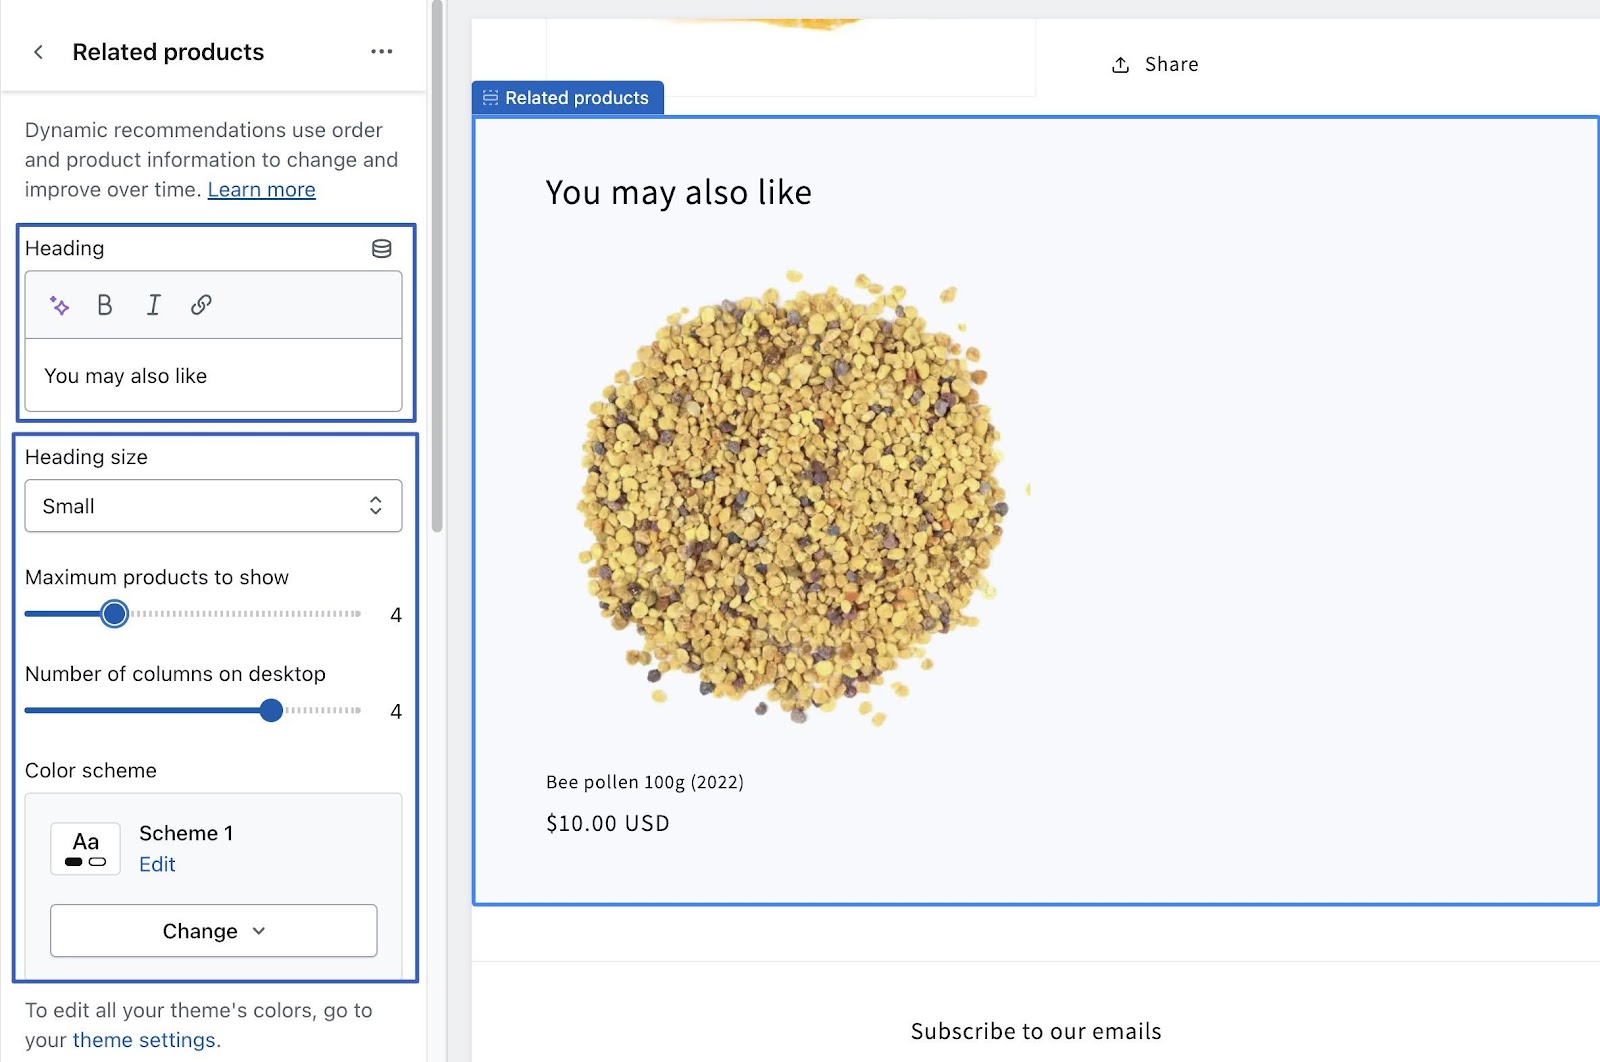Open the three-dot more actions menu
This screenshot has height=1062, width=1600.
pyautogui.click(x=381, y=52)
